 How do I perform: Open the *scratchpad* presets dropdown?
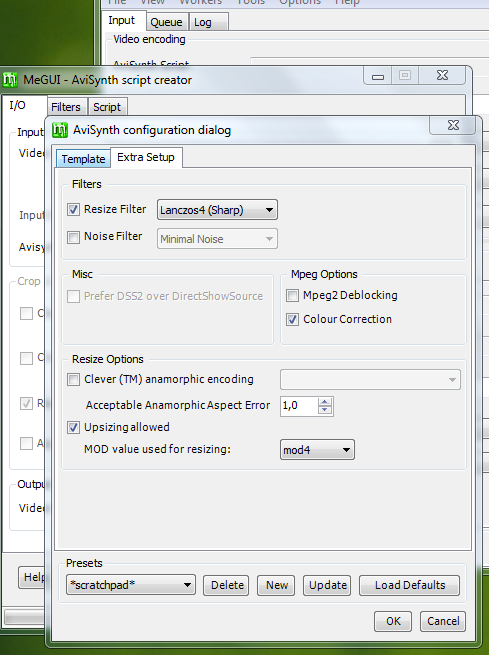click(x=131, y=585)
